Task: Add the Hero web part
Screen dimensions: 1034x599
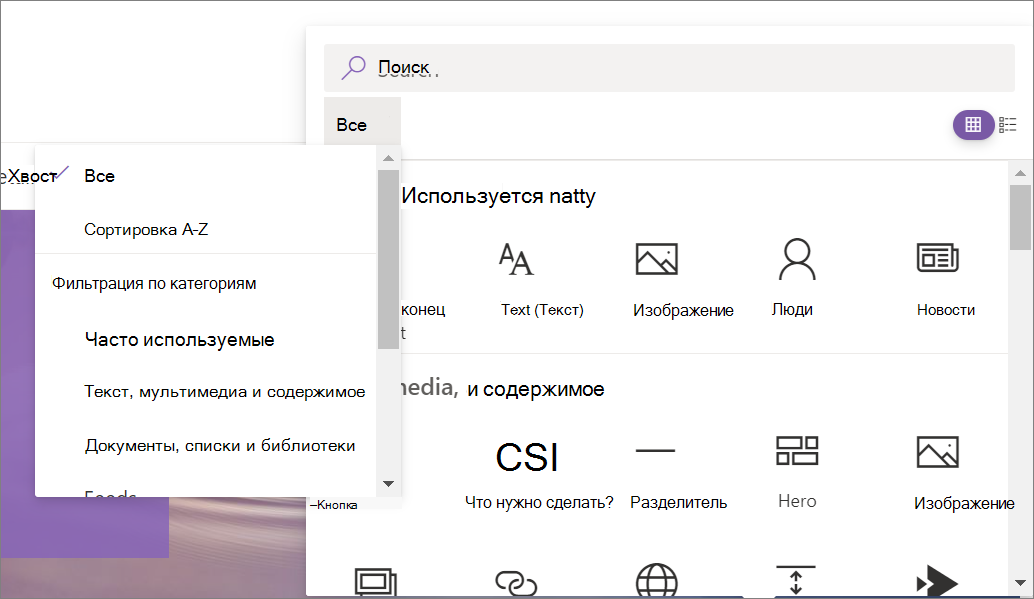Action: pos(797,472)
